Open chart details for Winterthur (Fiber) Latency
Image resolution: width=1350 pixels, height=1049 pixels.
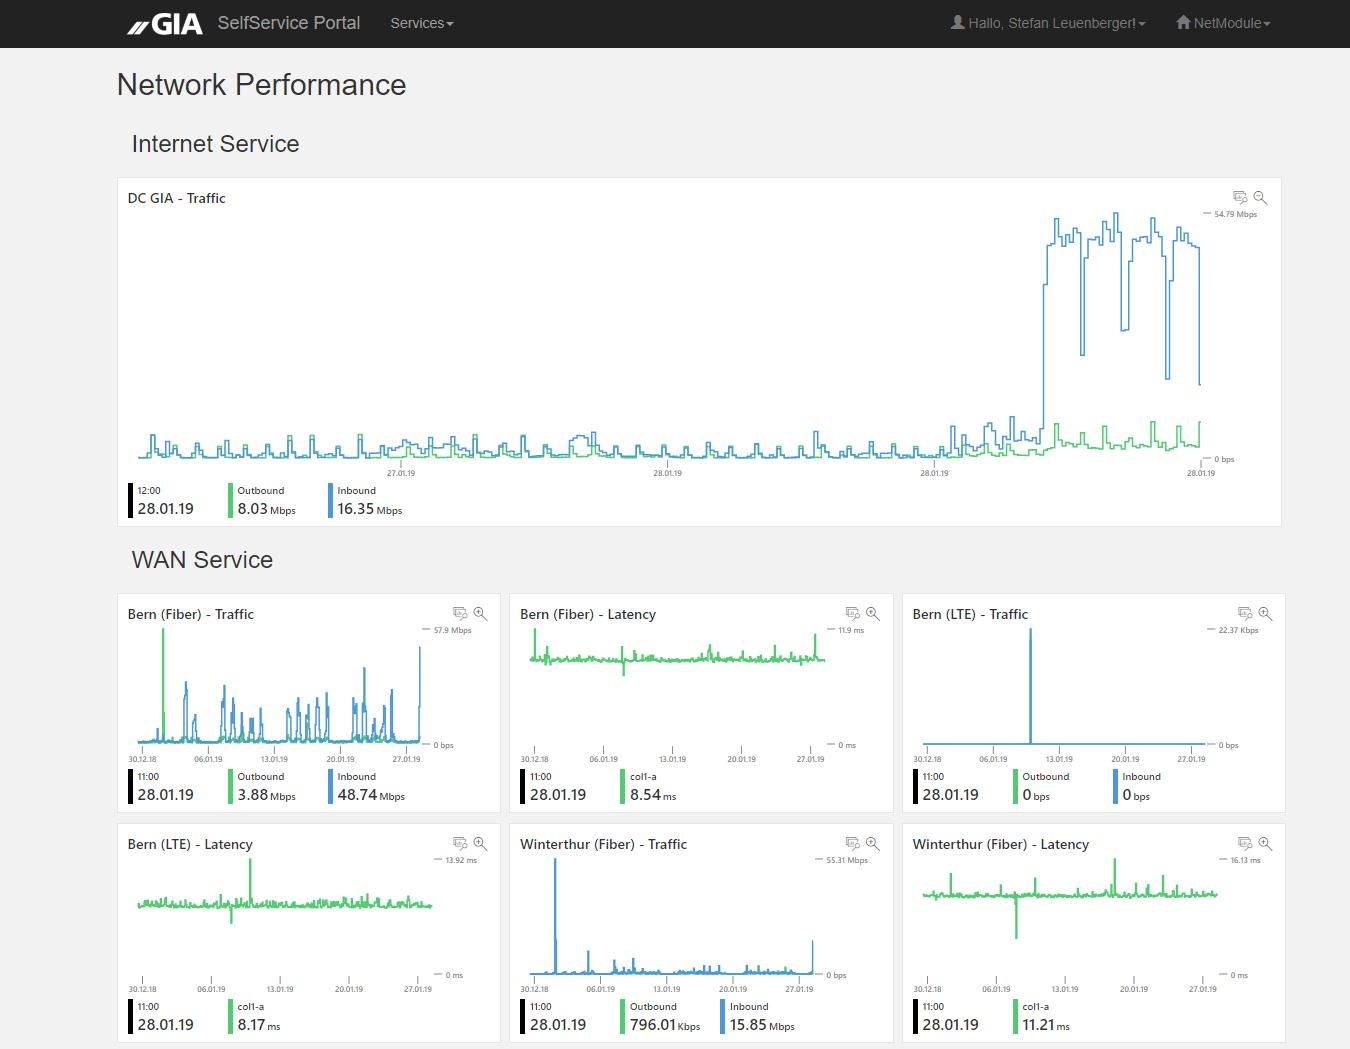coord(1245,844)
